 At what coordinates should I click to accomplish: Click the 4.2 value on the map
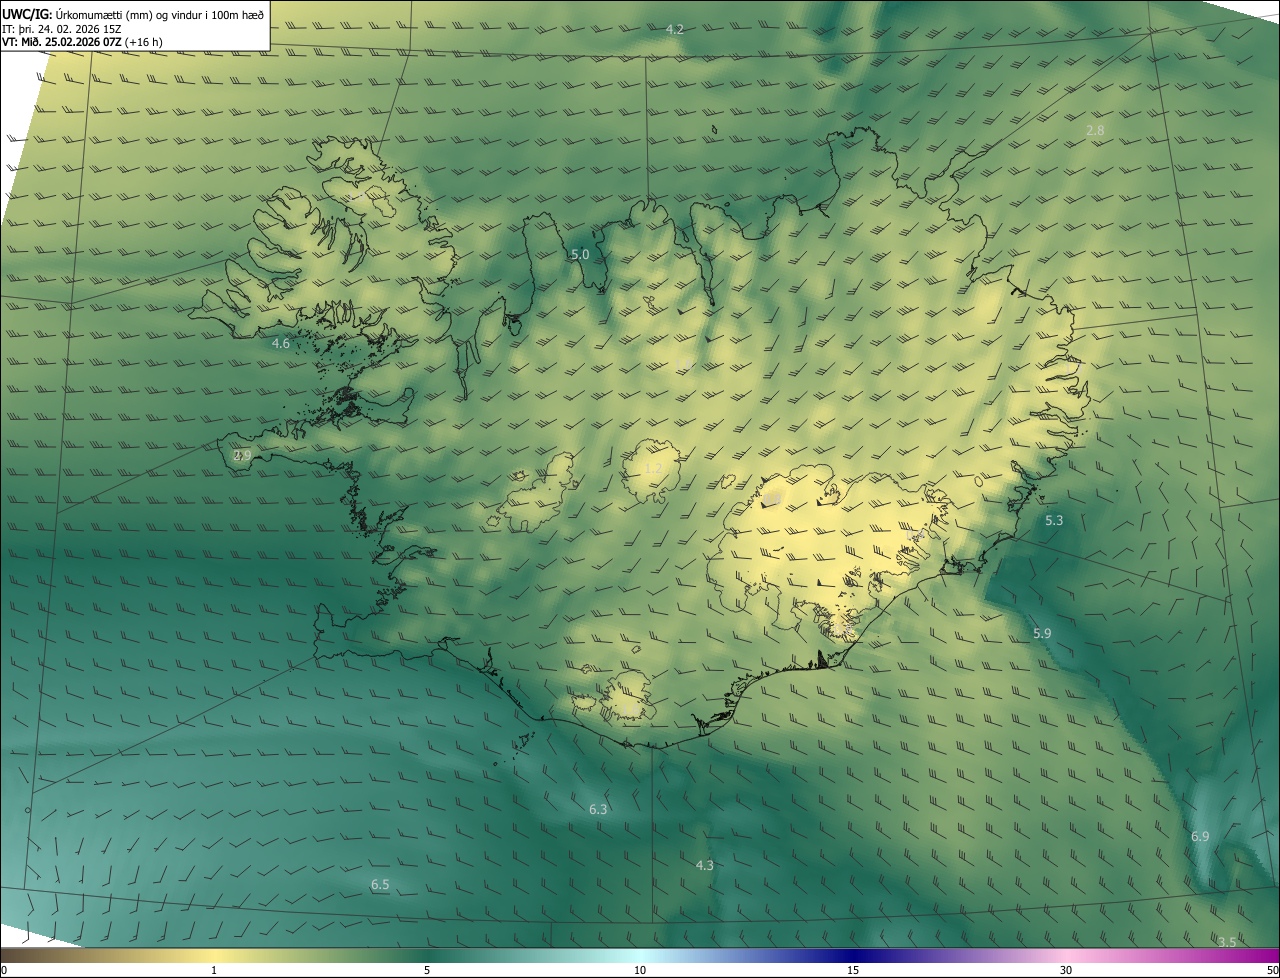(675, 30)
